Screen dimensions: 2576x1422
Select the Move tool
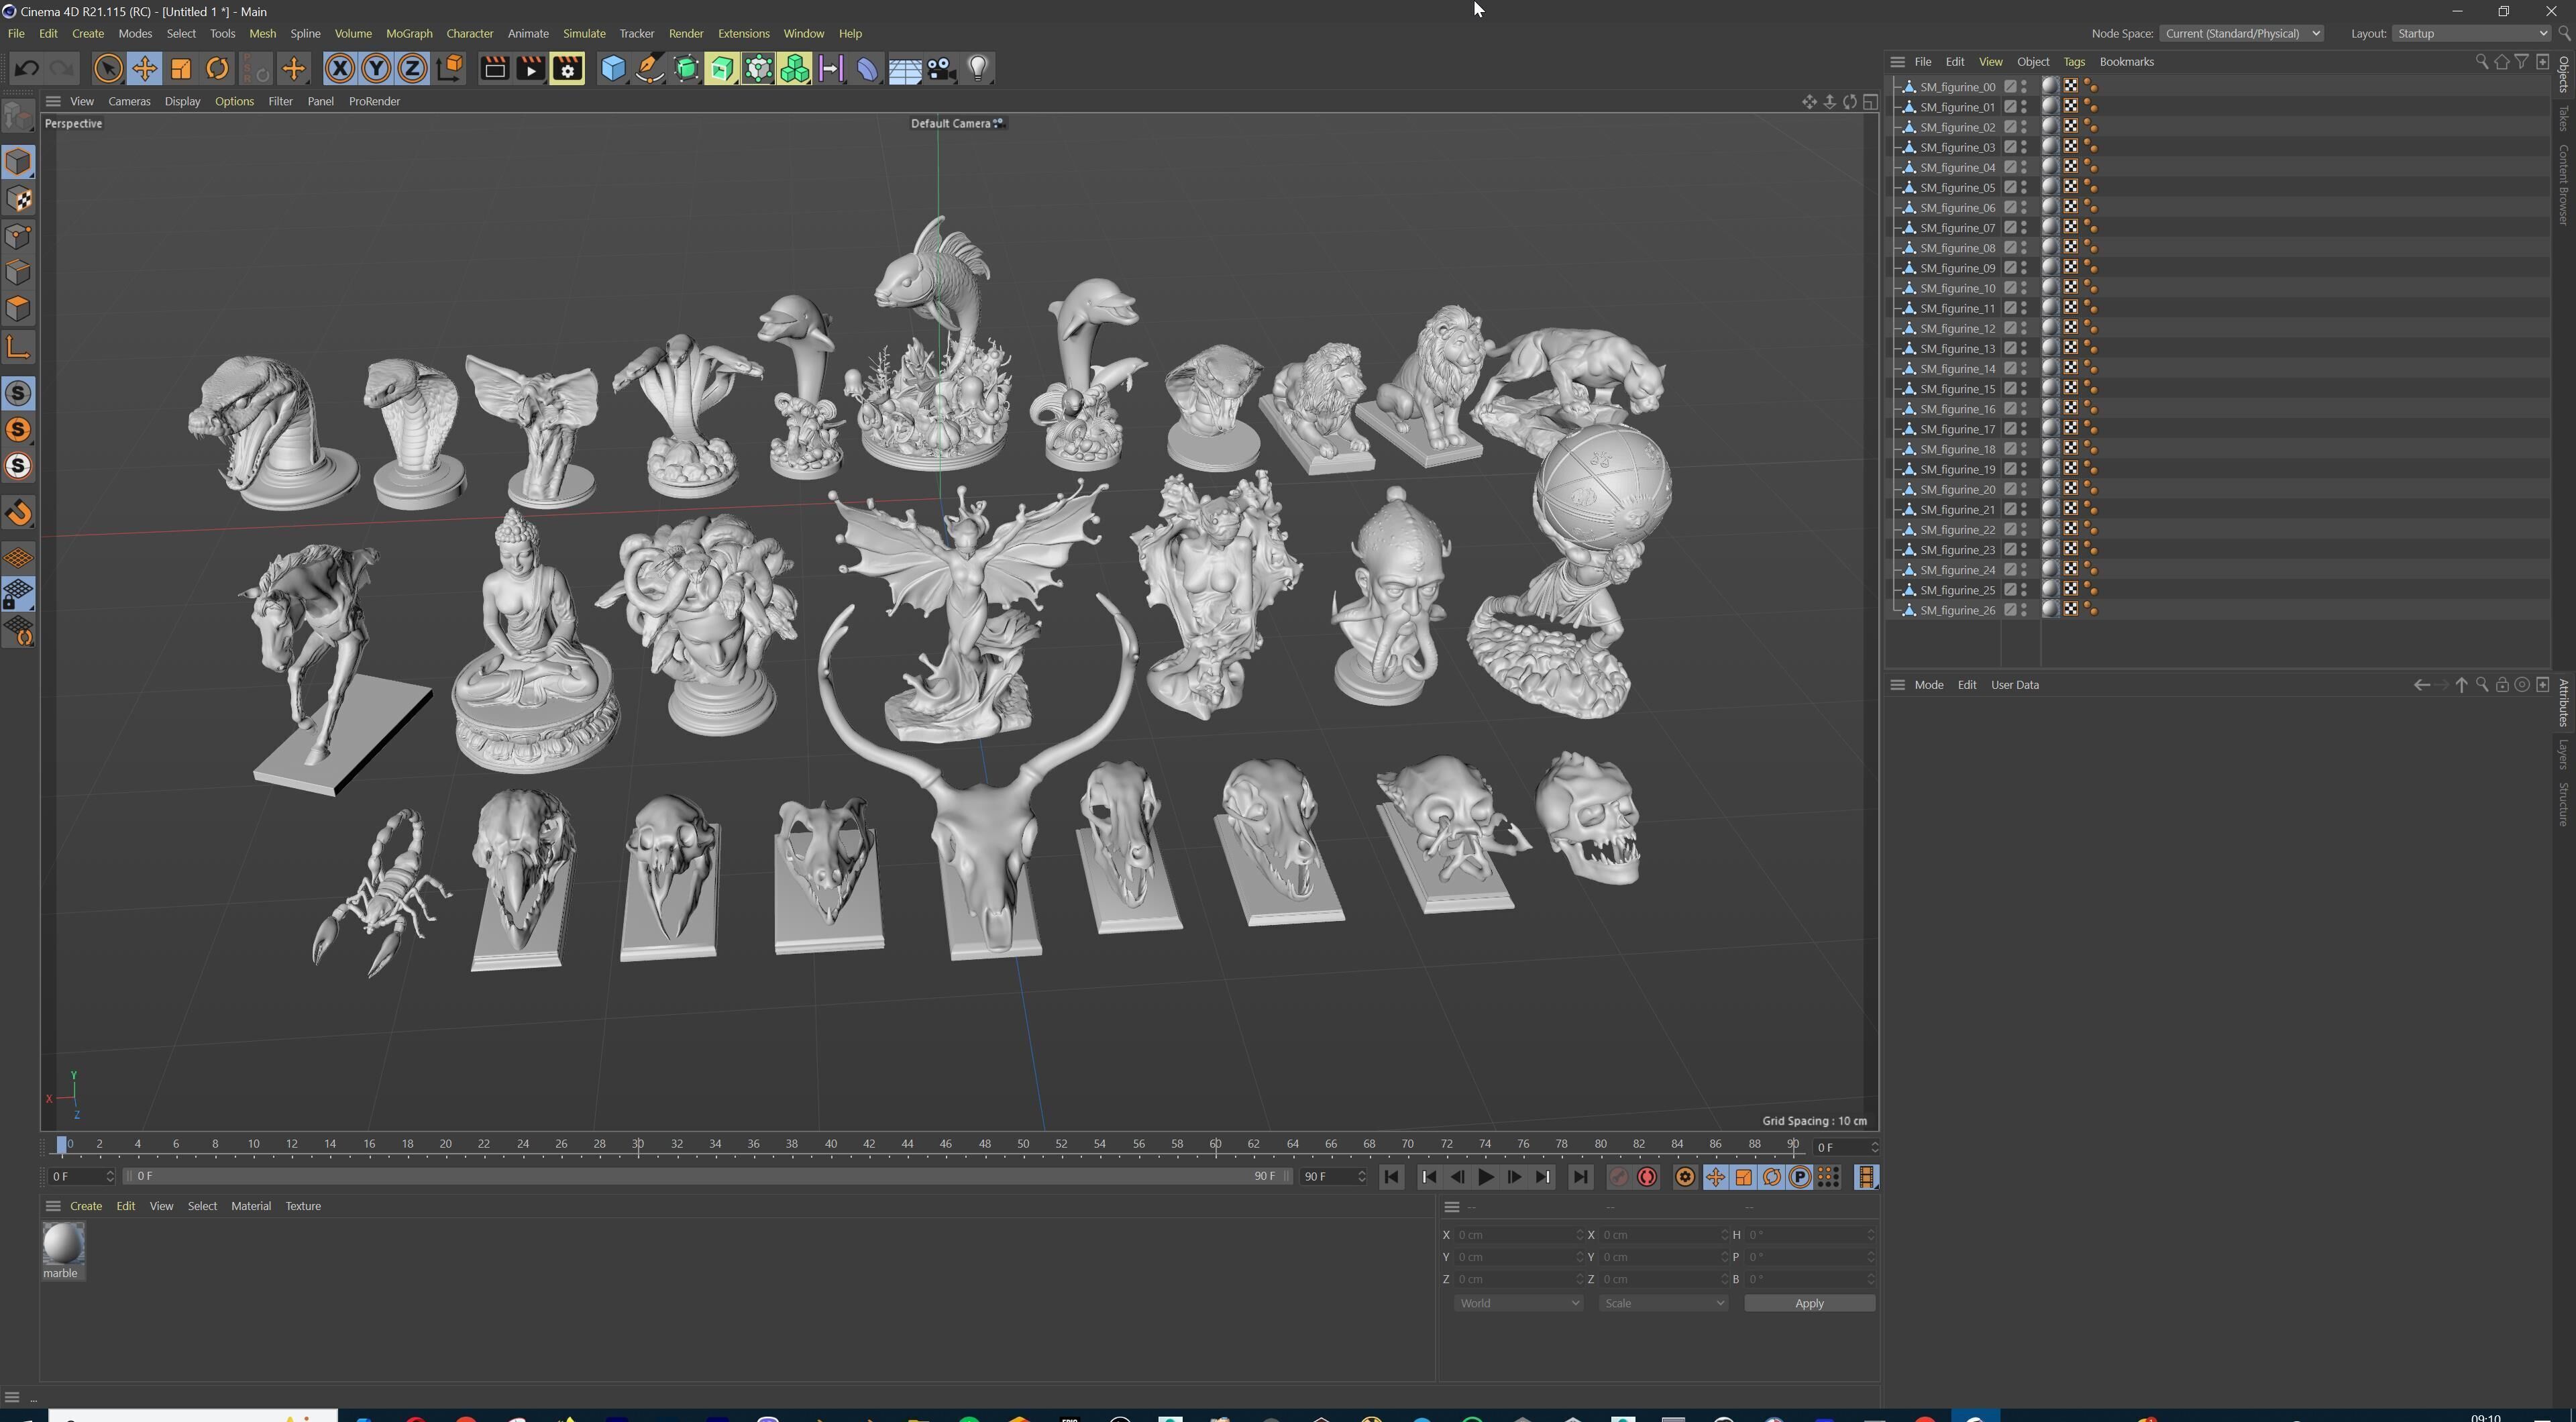(x=144, y=68)
